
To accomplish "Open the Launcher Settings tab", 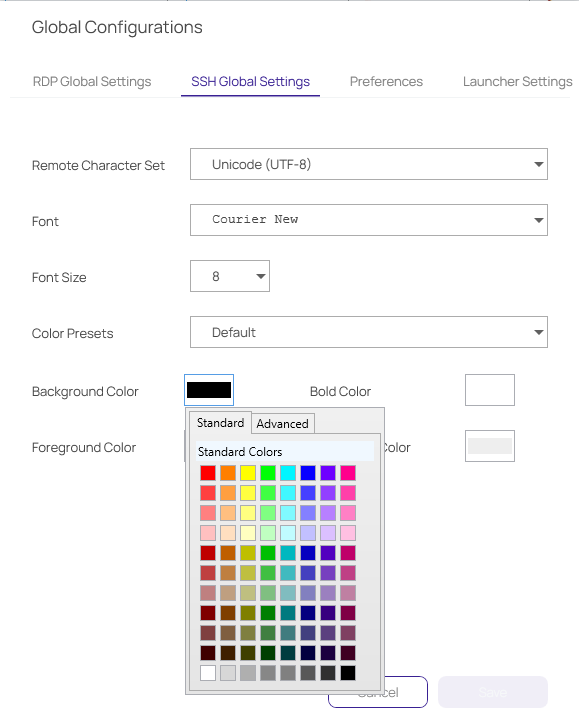I will 517,81.
